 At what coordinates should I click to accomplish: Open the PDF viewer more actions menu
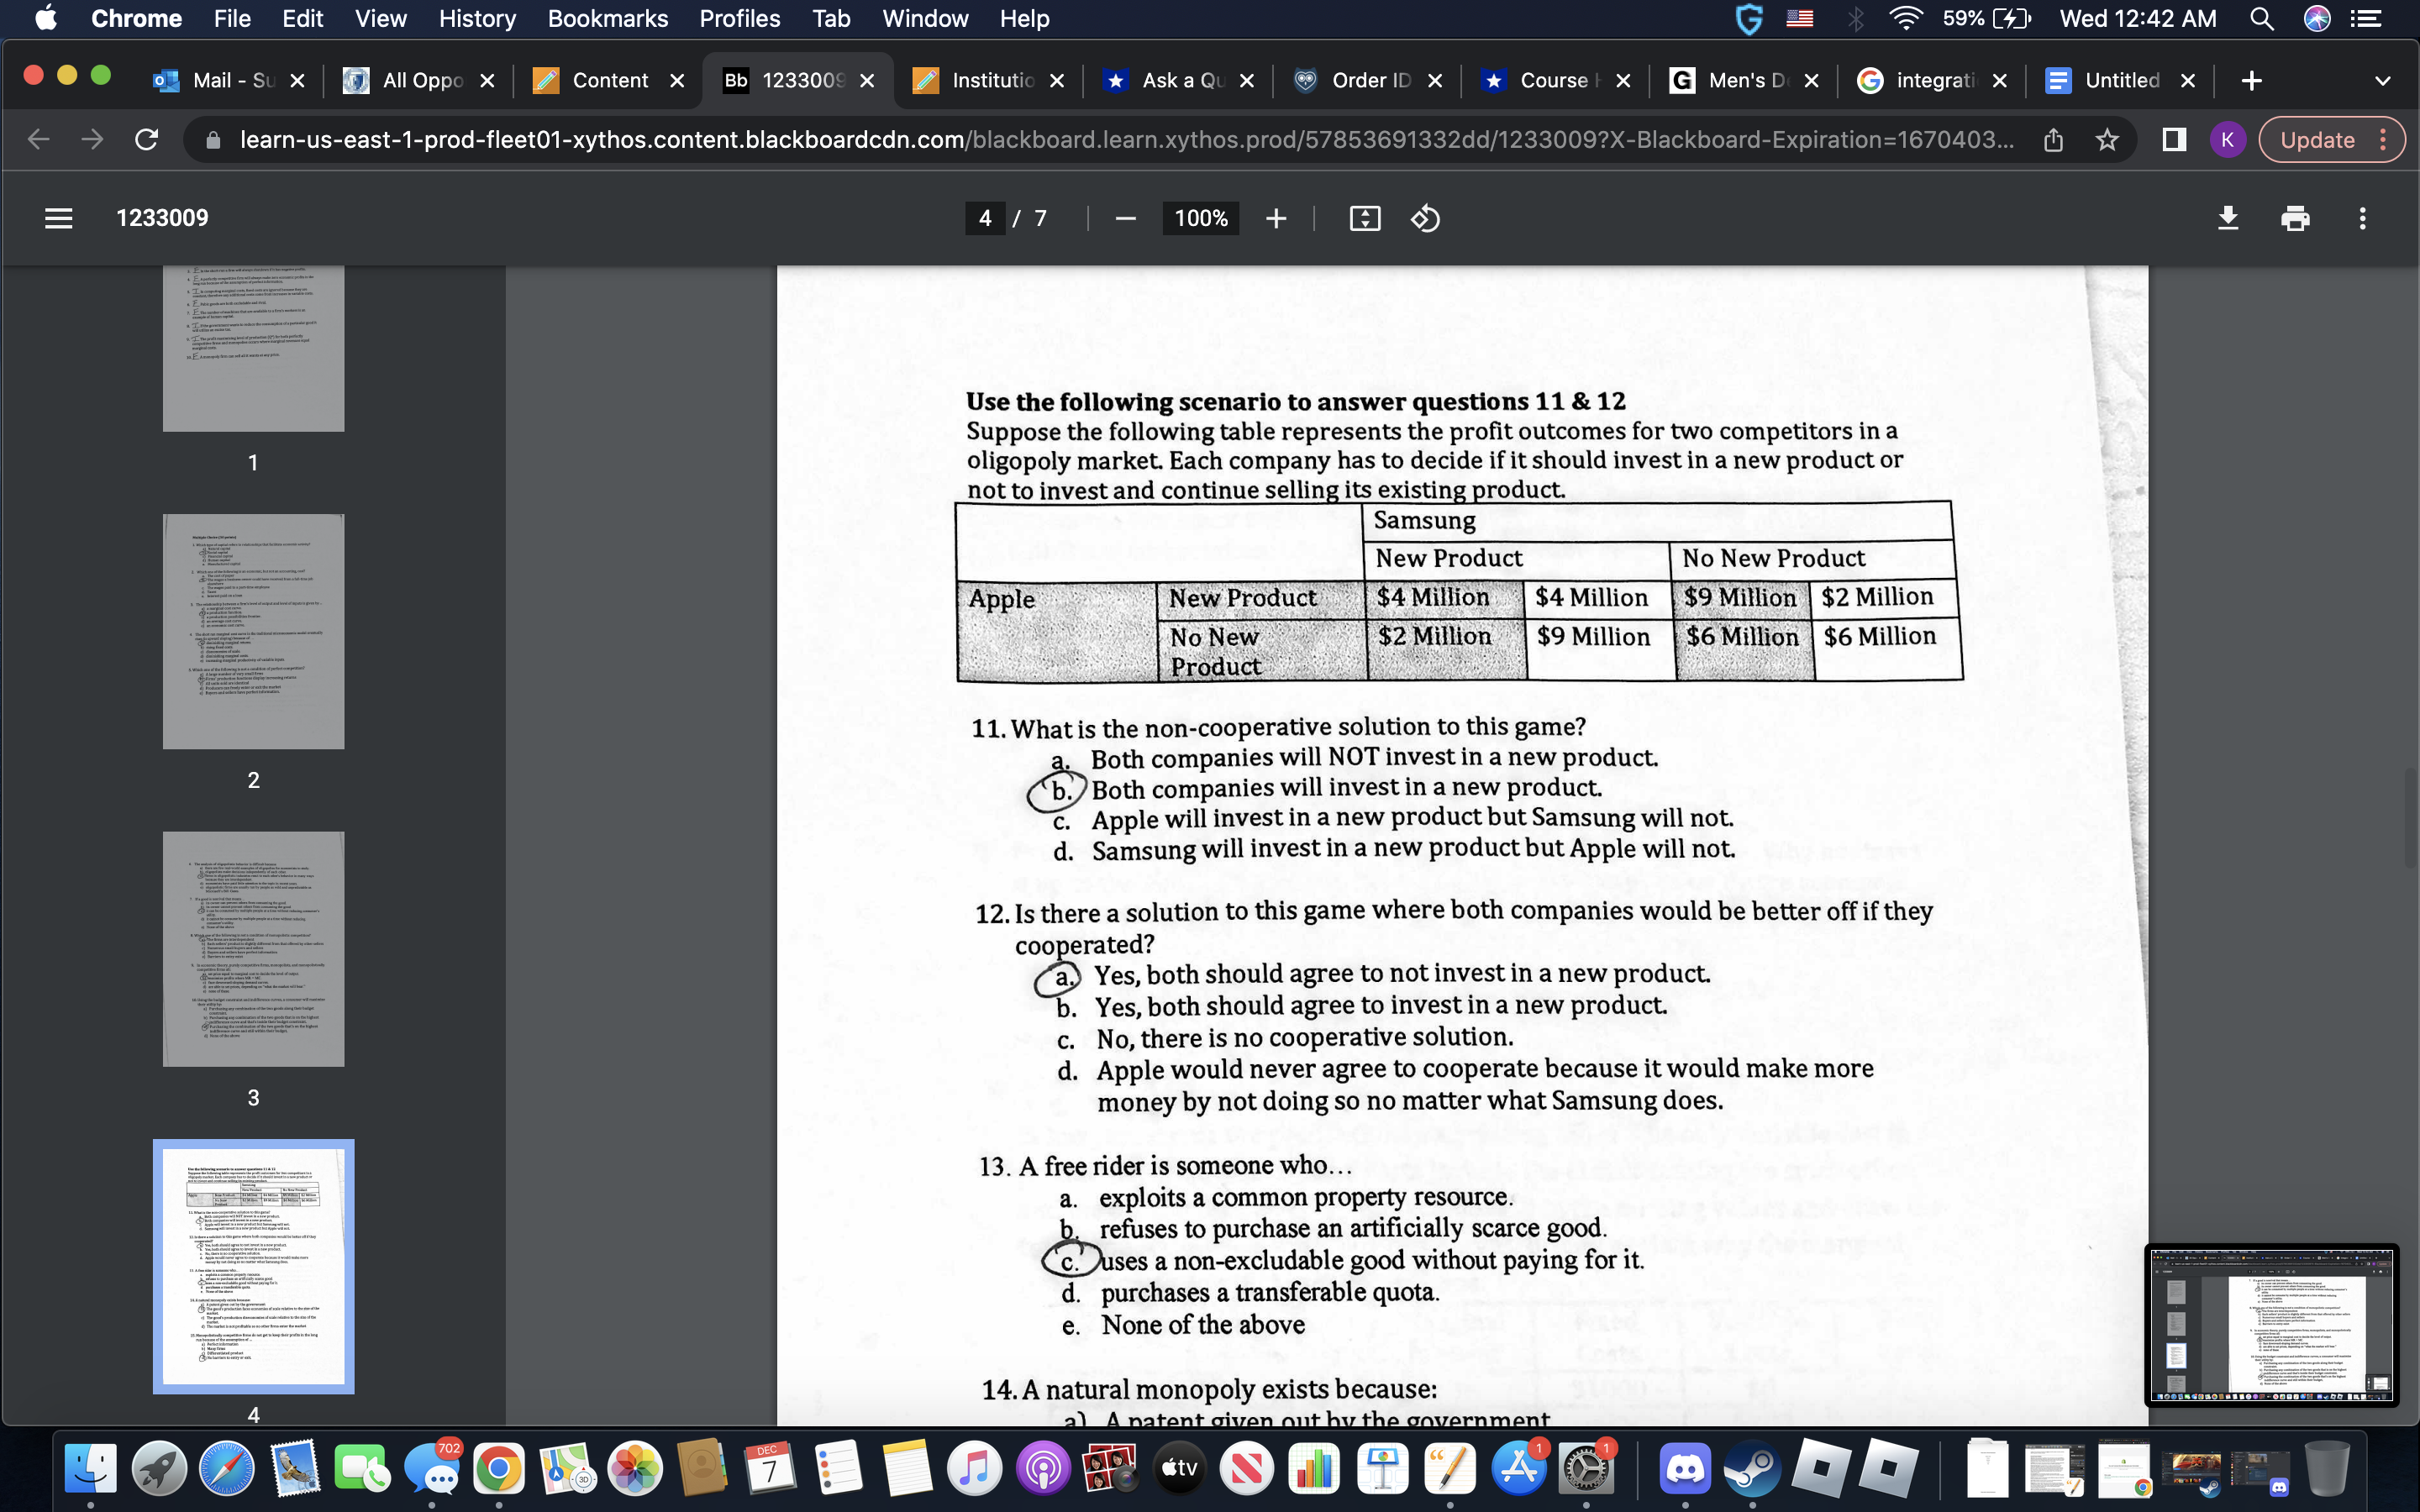click(2362, 218)
